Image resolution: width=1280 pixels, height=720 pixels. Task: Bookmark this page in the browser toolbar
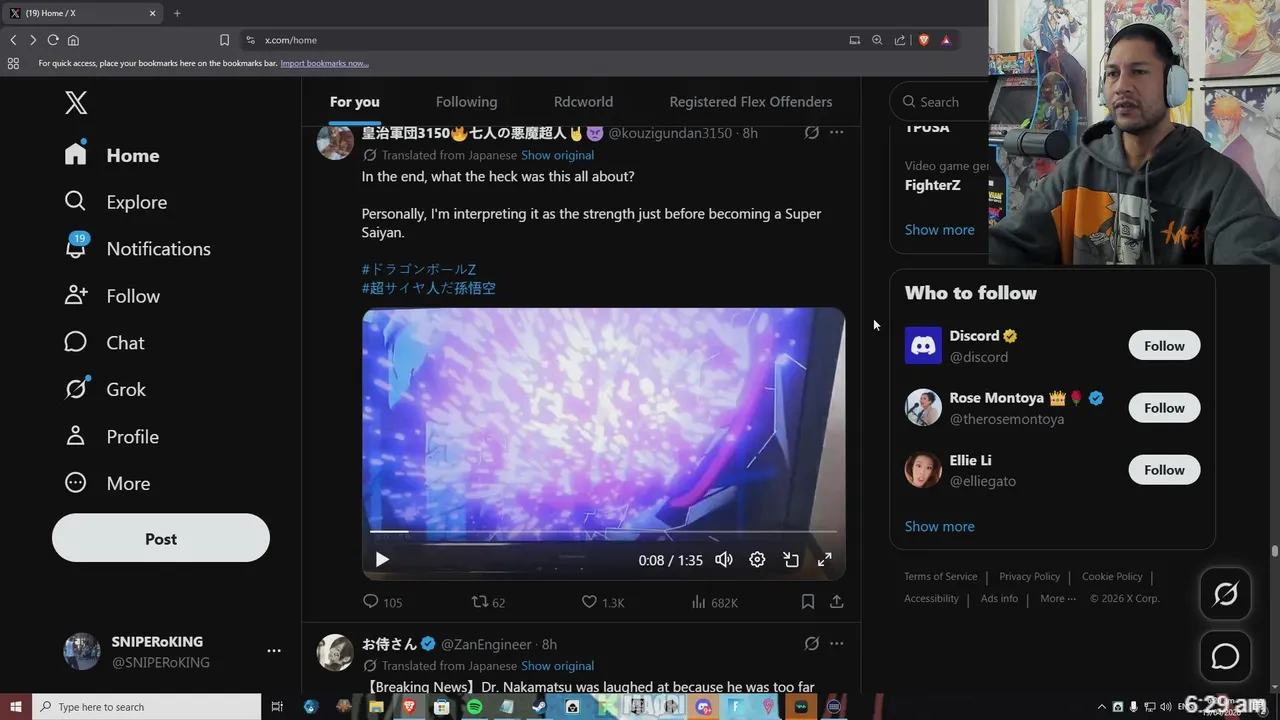(x=224, y=40)
